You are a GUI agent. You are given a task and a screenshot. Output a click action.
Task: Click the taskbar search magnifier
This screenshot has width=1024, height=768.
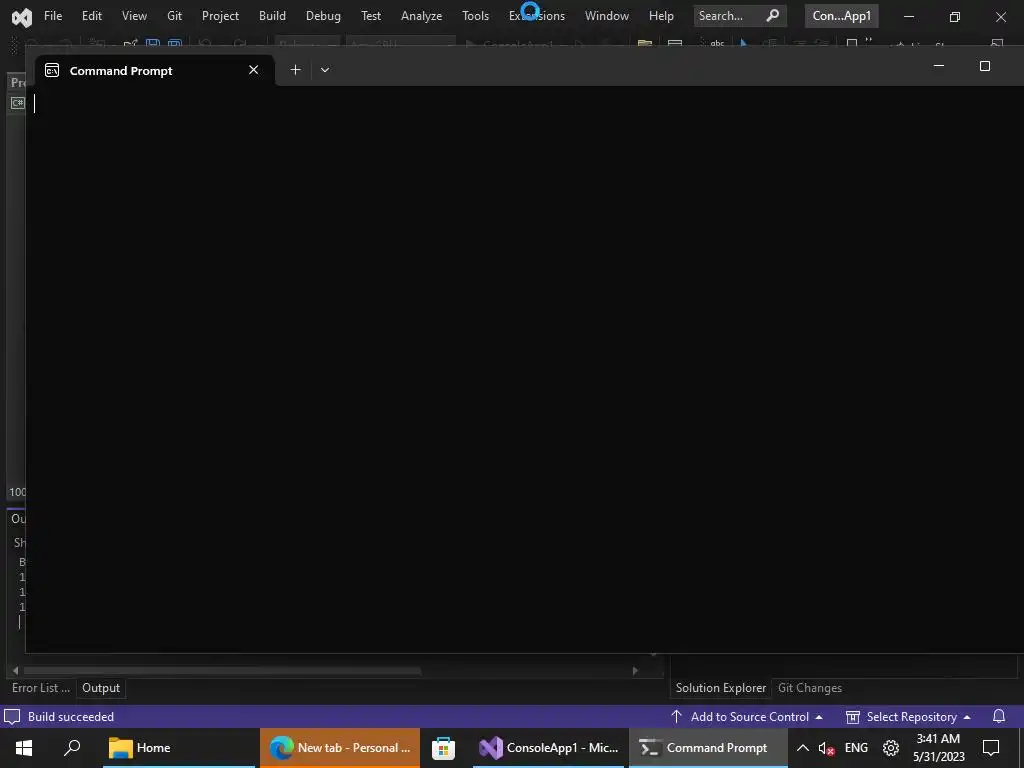(72, 748)
